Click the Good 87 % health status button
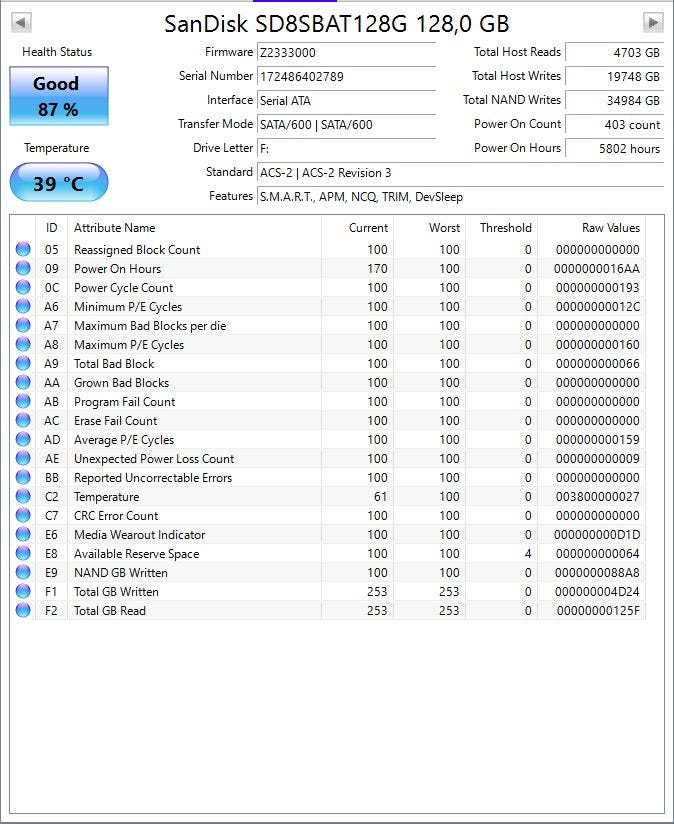The height and width of the screenshot is (824, 674). coord(59,96)
